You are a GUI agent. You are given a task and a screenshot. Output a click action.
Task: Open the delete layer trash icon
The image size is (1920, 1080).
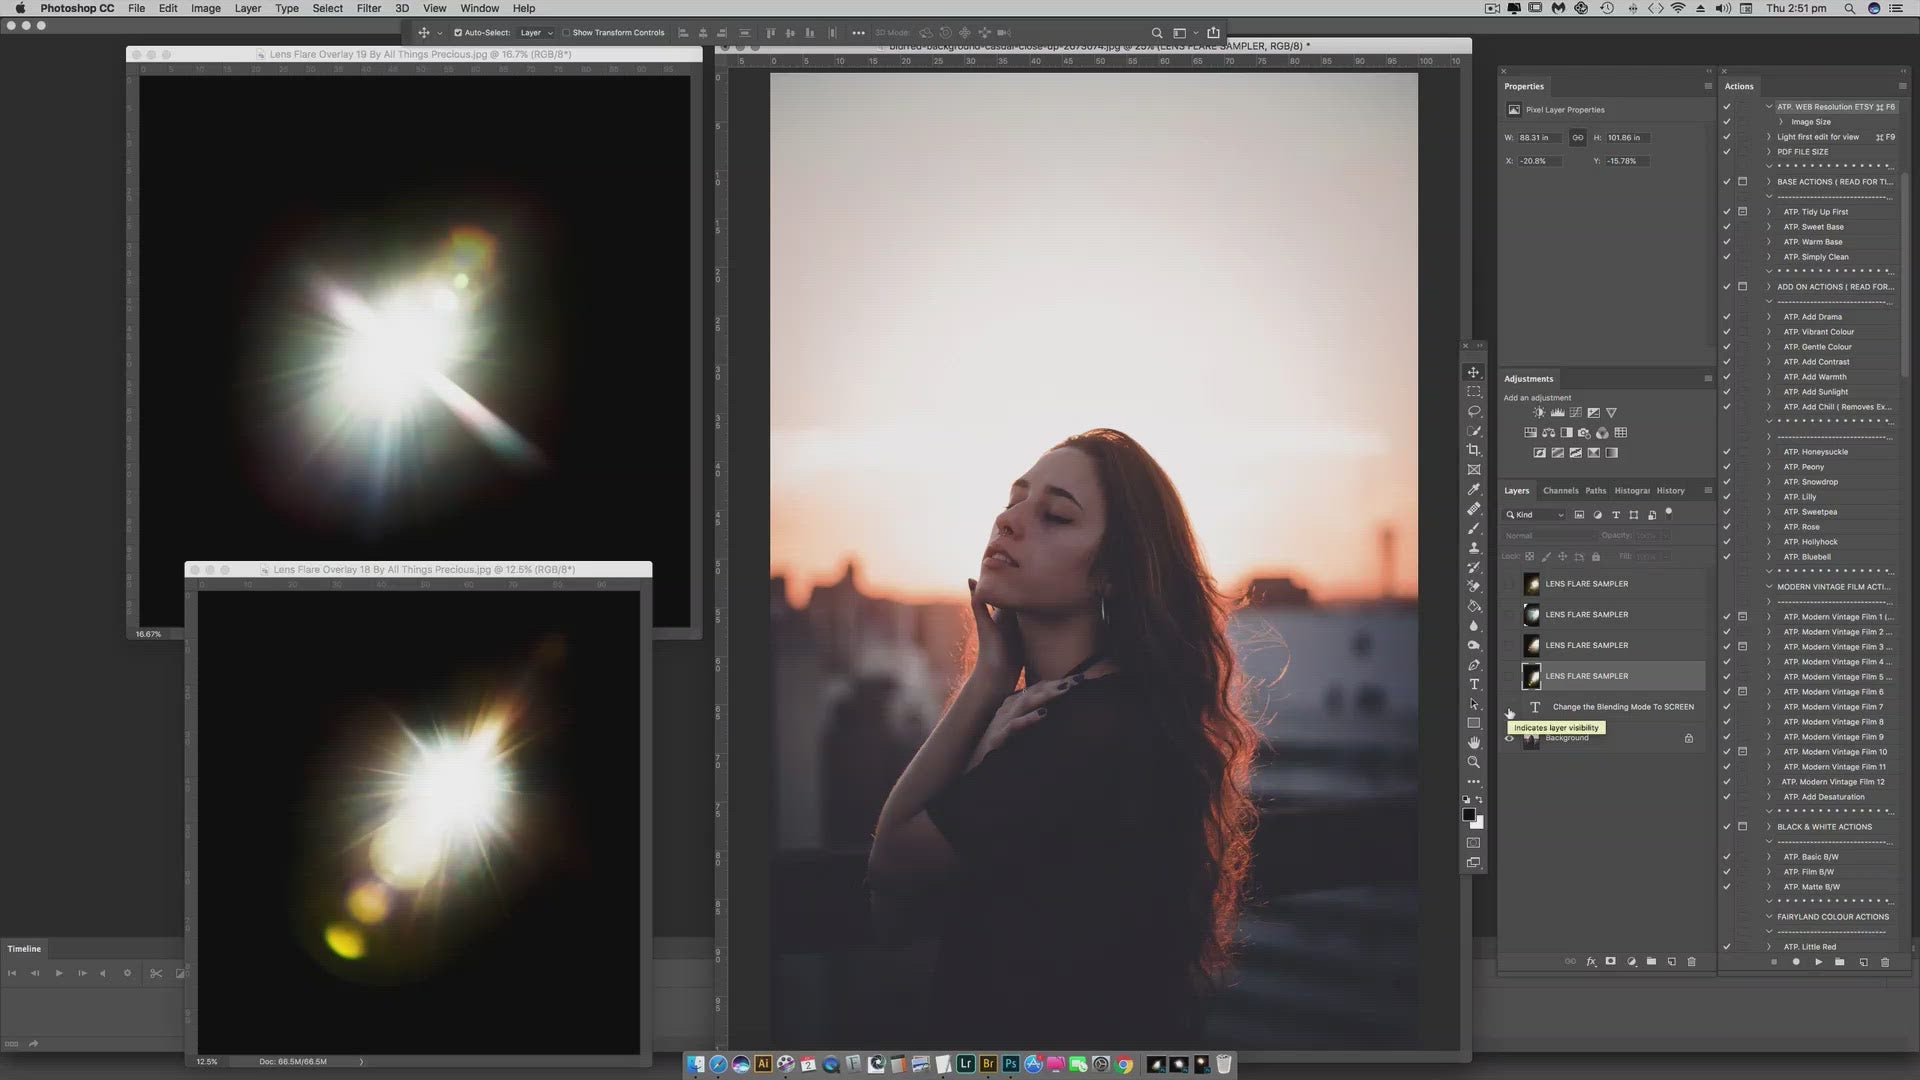[1691, 961]
